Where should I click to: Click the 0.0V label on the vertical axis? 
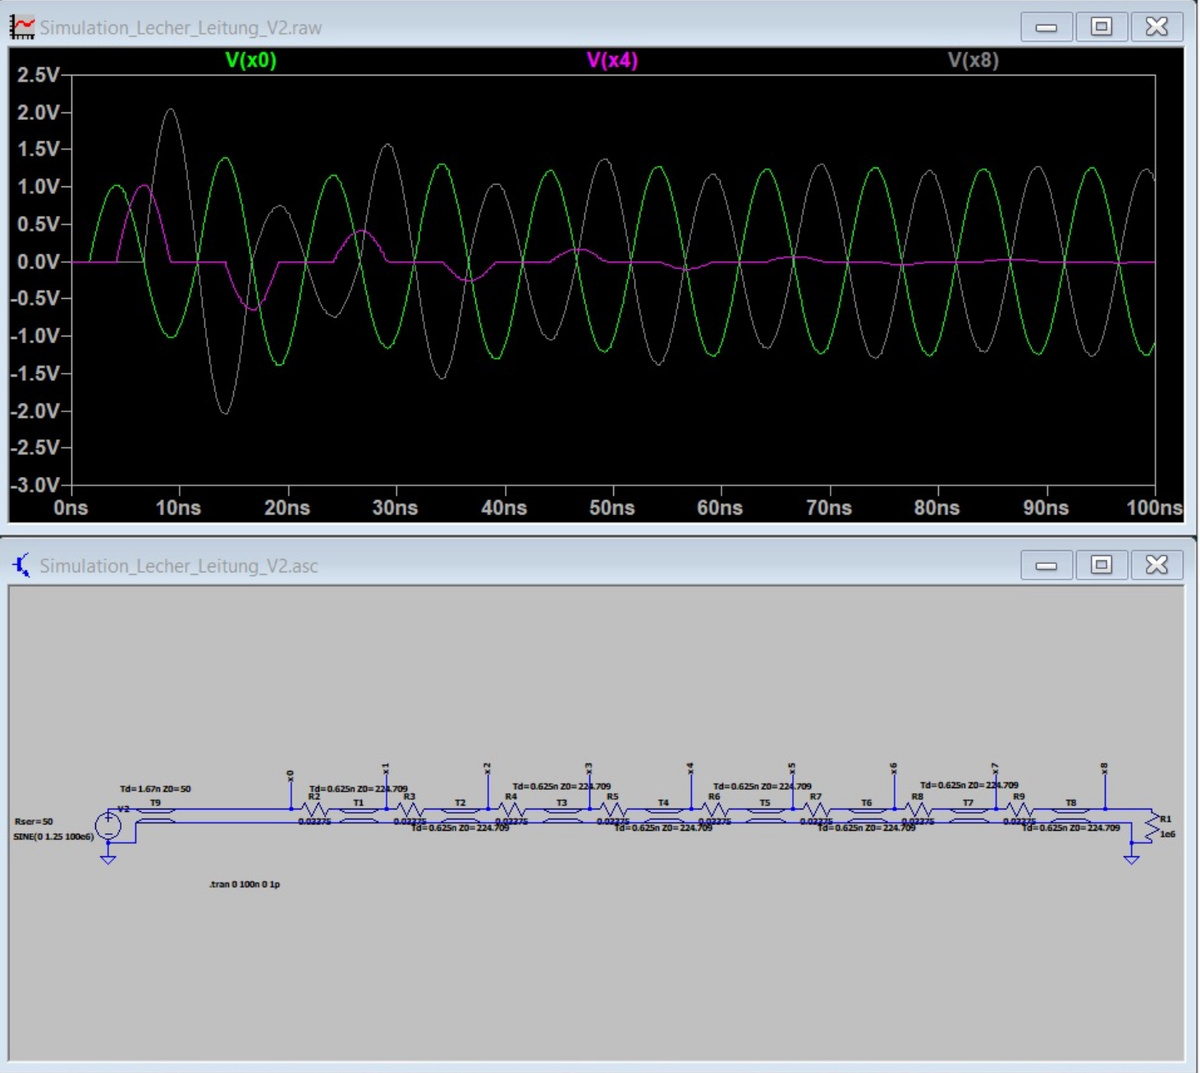pyautogui.click(x=38, y=262)
